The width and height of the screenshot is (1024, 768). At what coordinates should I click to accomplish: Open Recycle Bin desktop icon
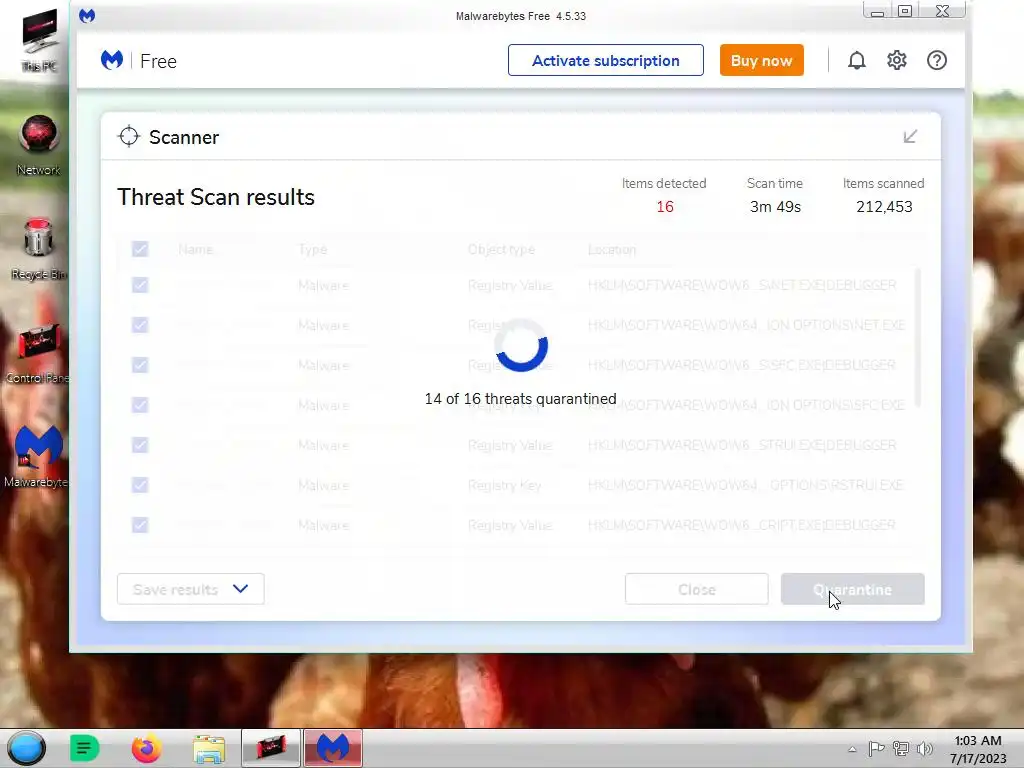click(x=39, y=249)
